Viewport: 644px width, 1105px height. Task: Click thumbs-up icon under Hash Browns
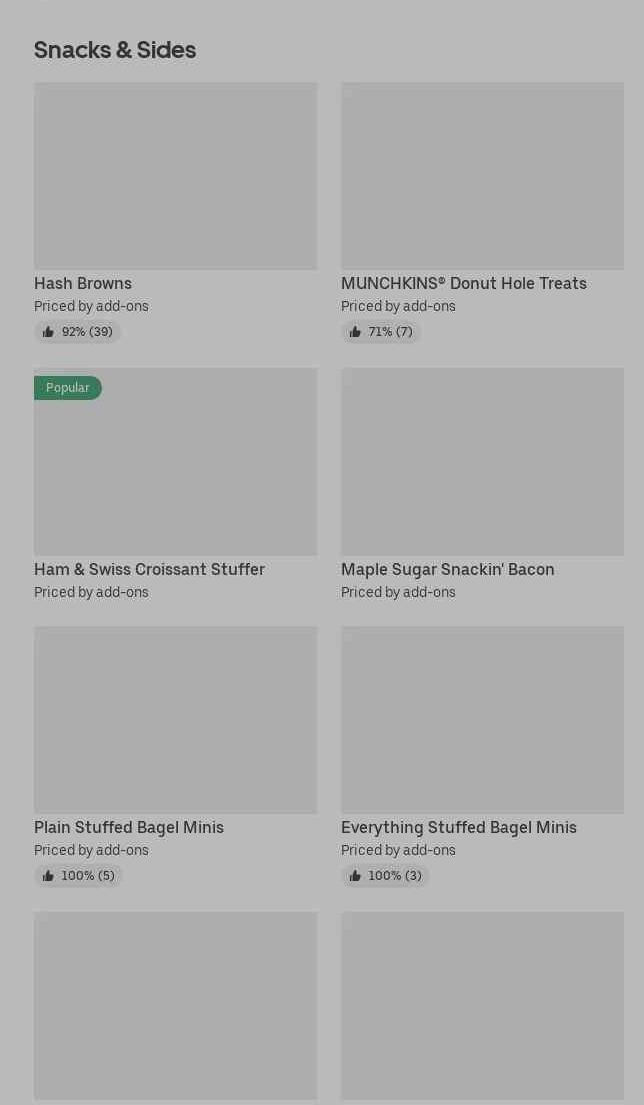[48, 332]
